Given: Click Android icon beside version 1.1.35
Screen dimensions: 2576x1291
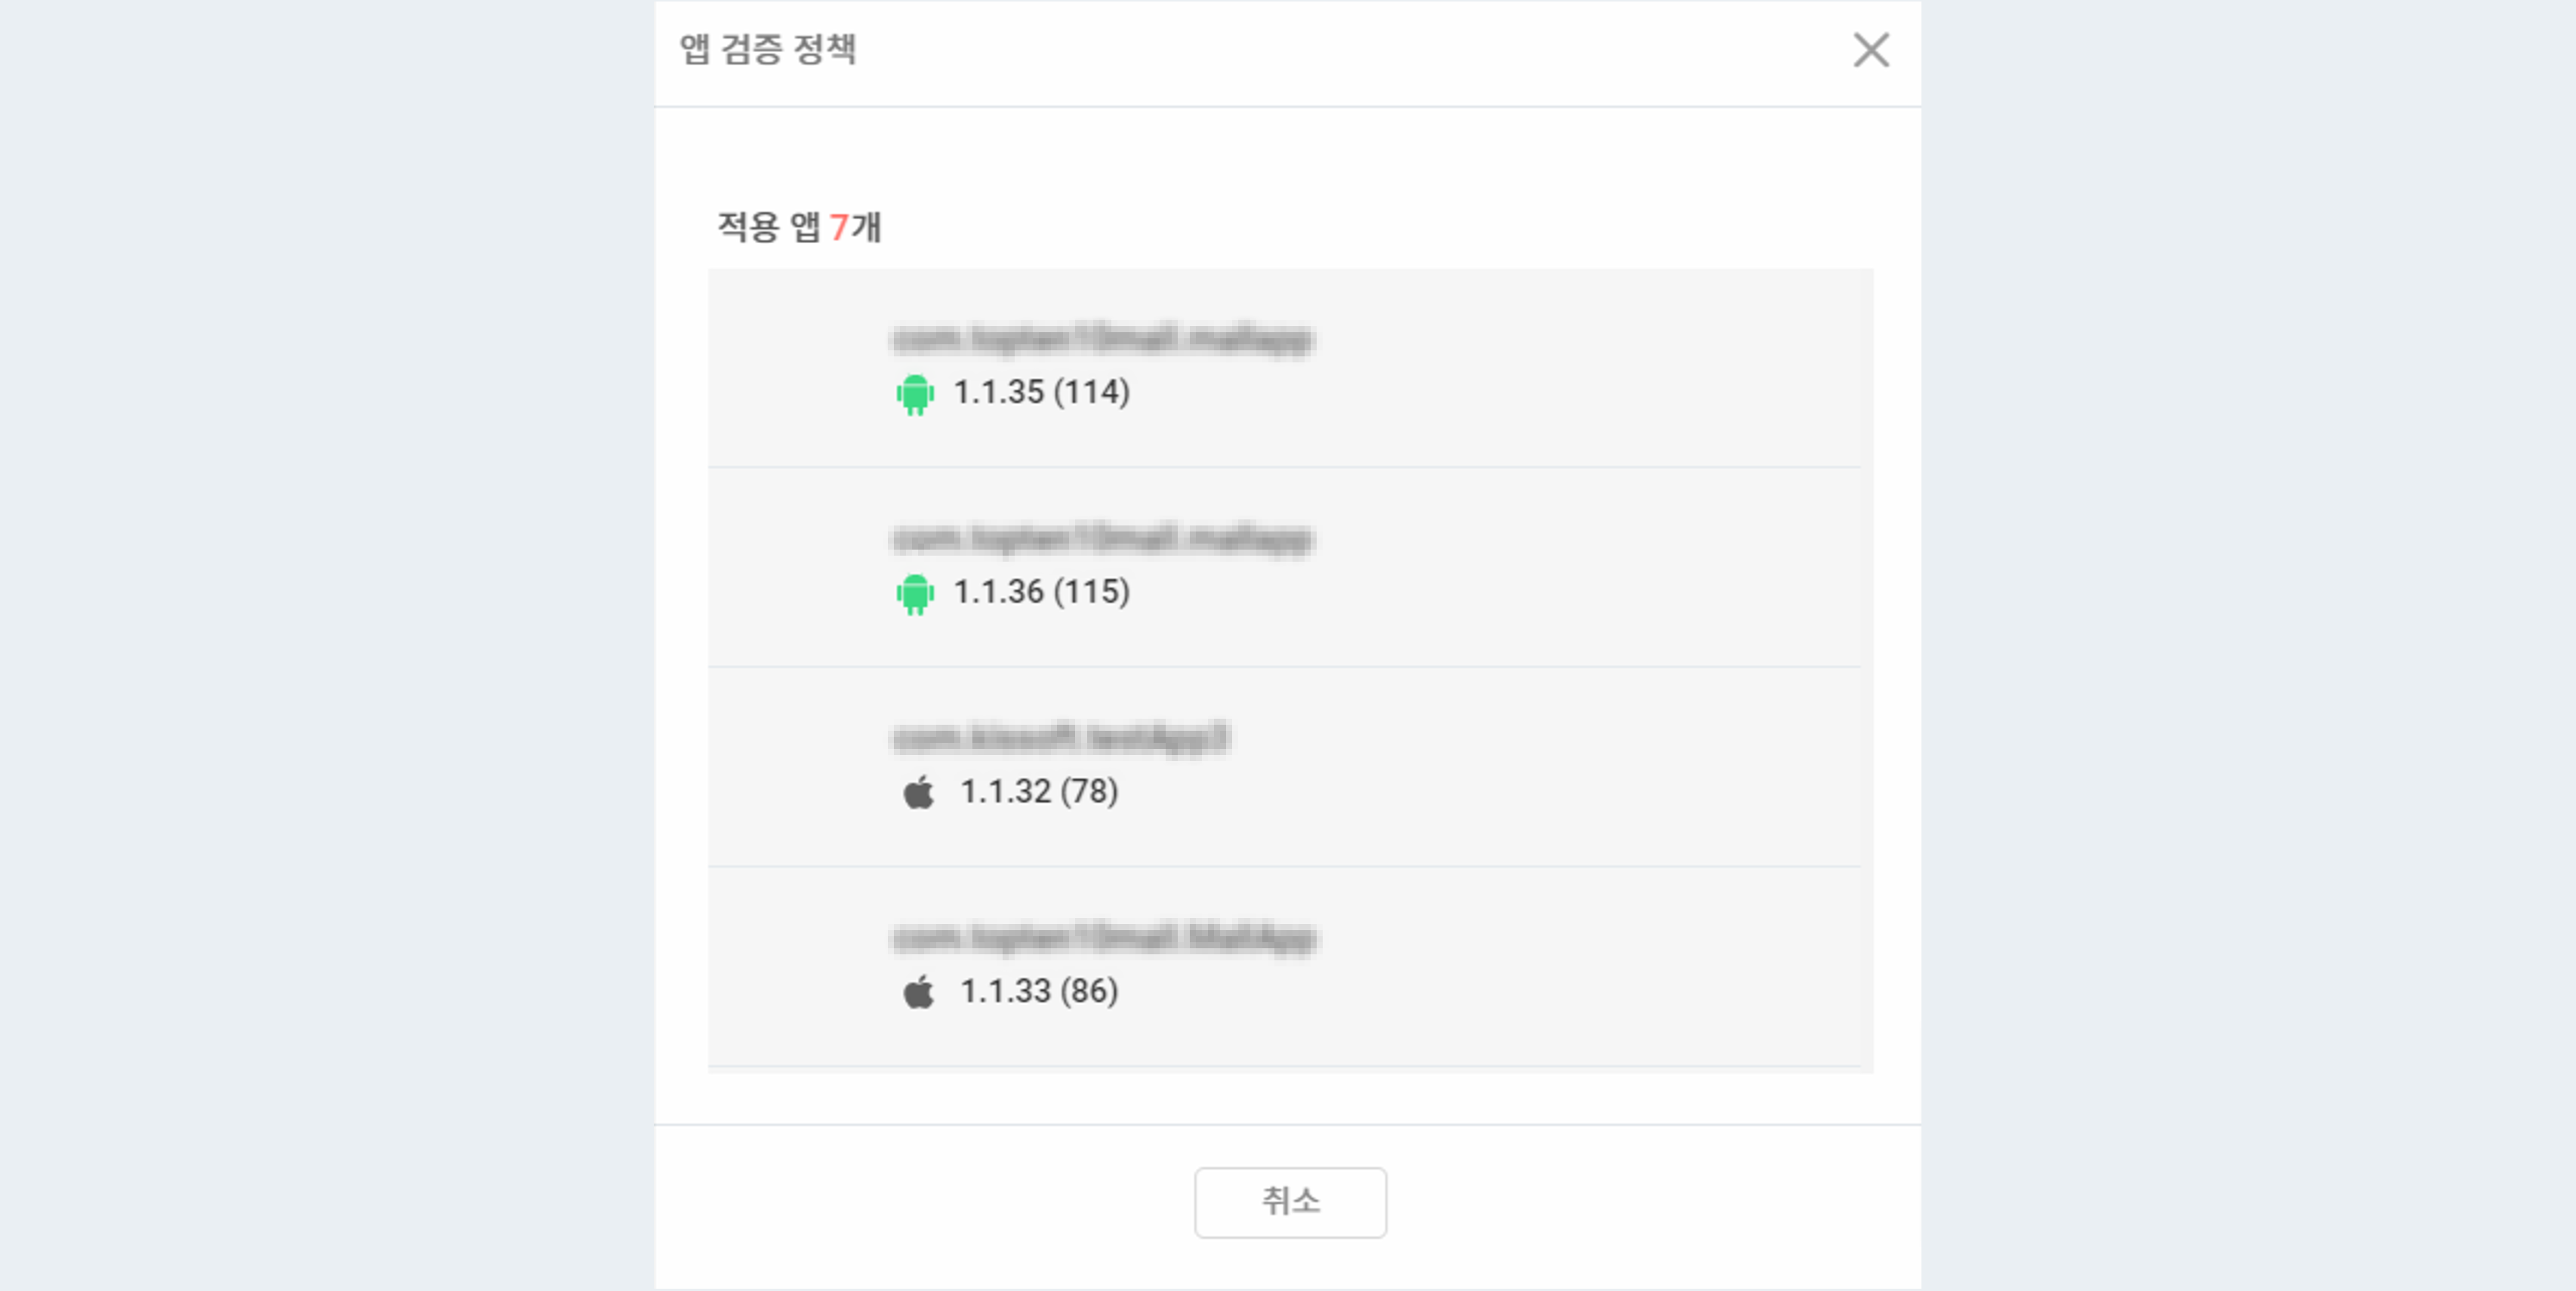Looking at the screenshot, I should 915,394.
